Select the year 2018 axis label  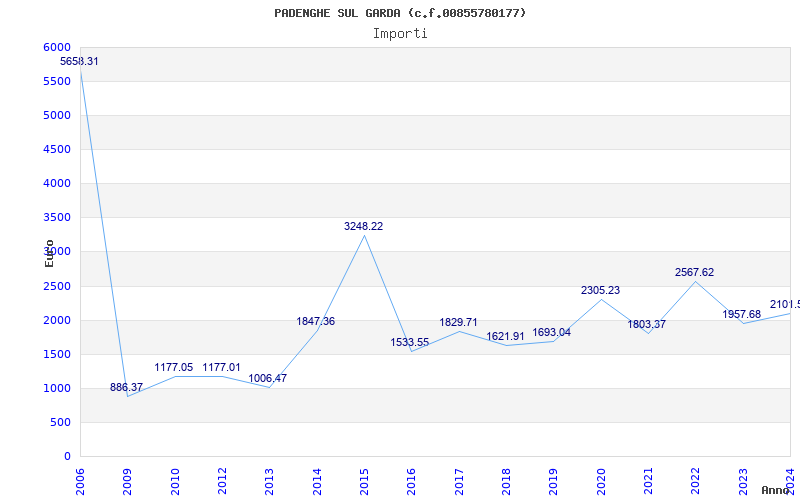pyautogui.click(x=506, y=481)
